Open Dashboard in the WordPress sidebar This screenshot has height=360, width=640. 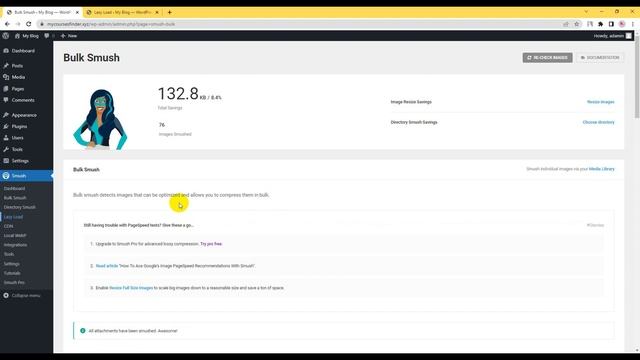pos(23,51)
